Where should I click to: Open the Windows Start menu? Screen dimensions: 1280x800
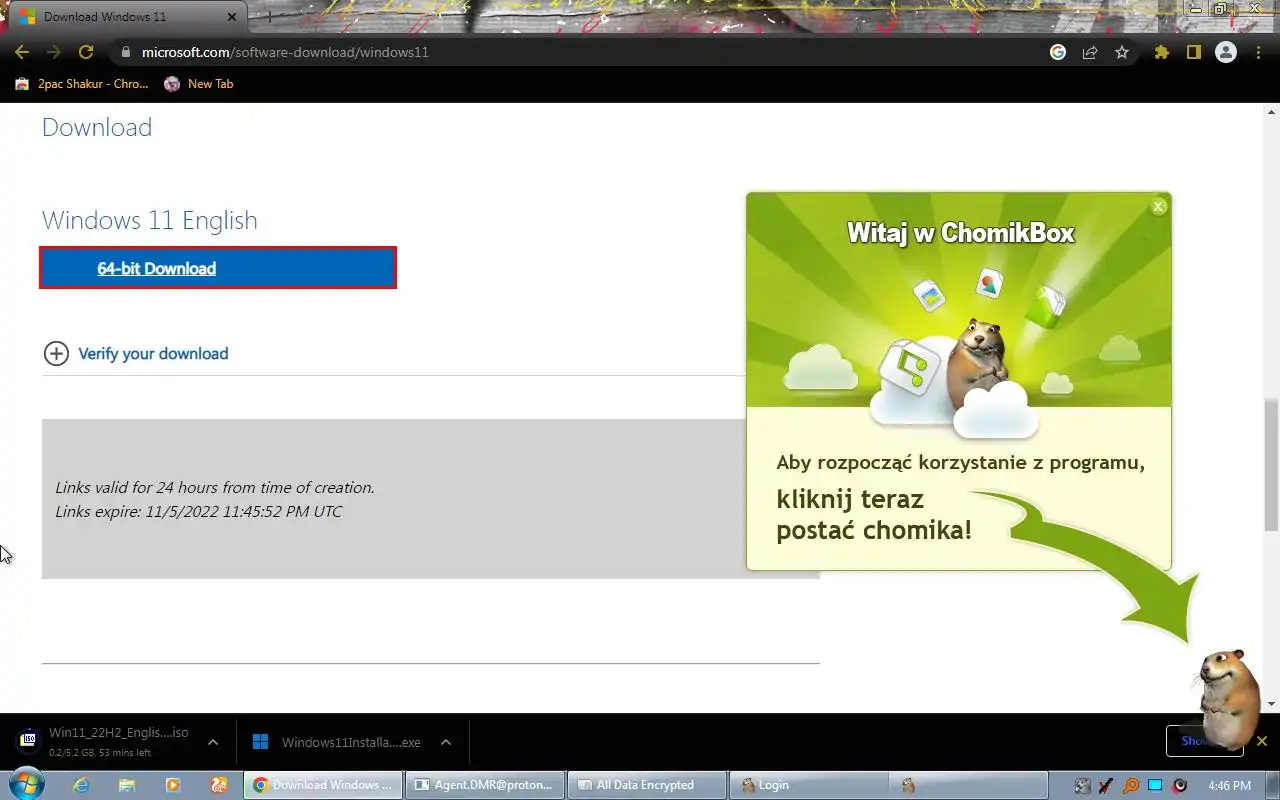(24, 785)
